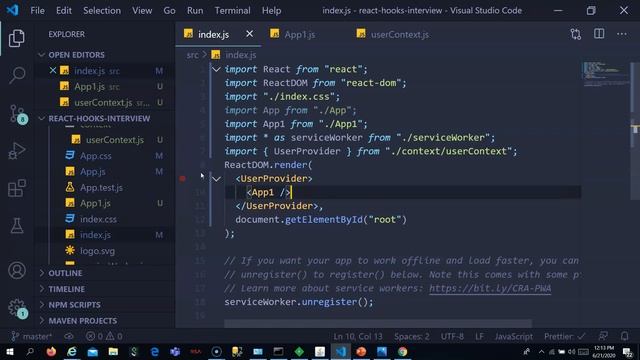Screen dimensions: 640x360
Task: Click the feedback icon in status bar
Action: 603,336
